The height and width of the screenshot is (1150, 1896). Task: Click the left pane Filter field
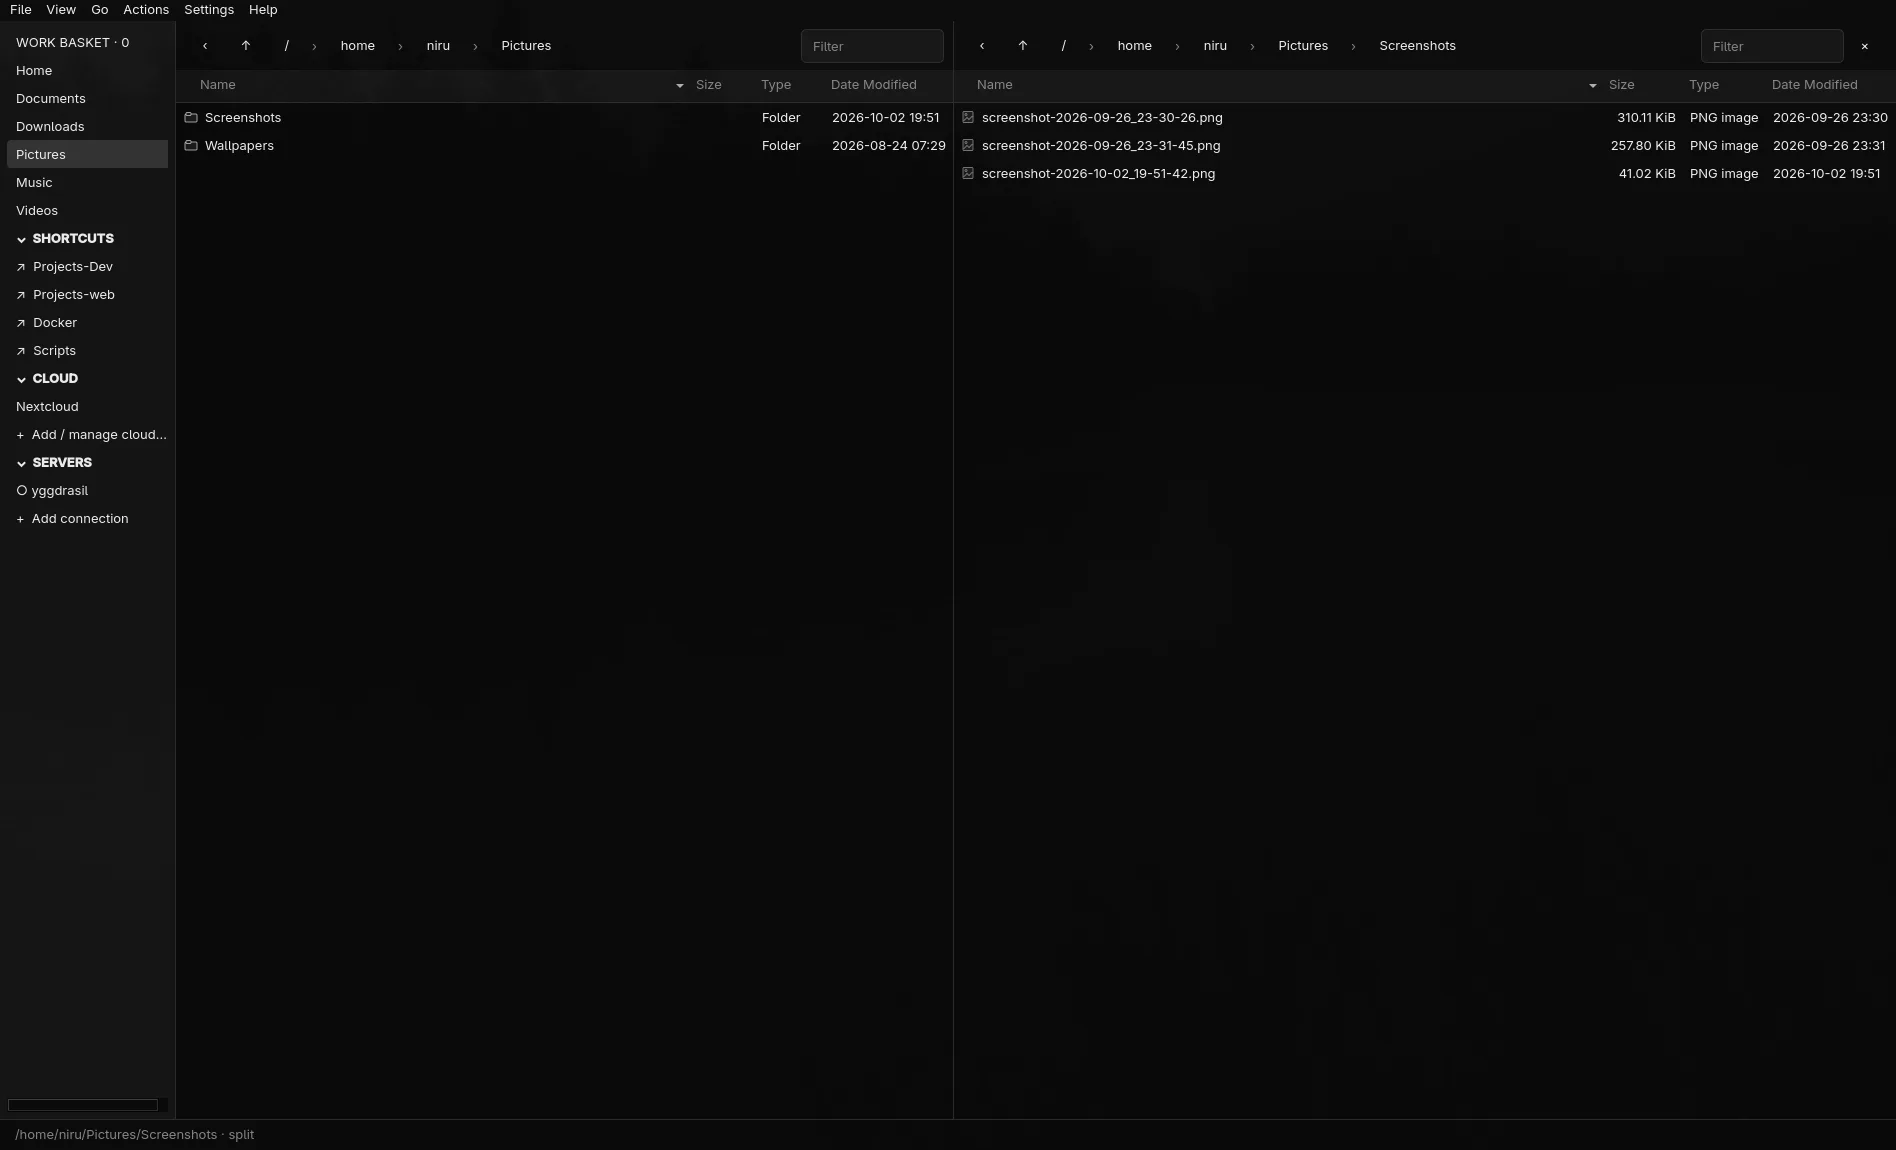872,46
